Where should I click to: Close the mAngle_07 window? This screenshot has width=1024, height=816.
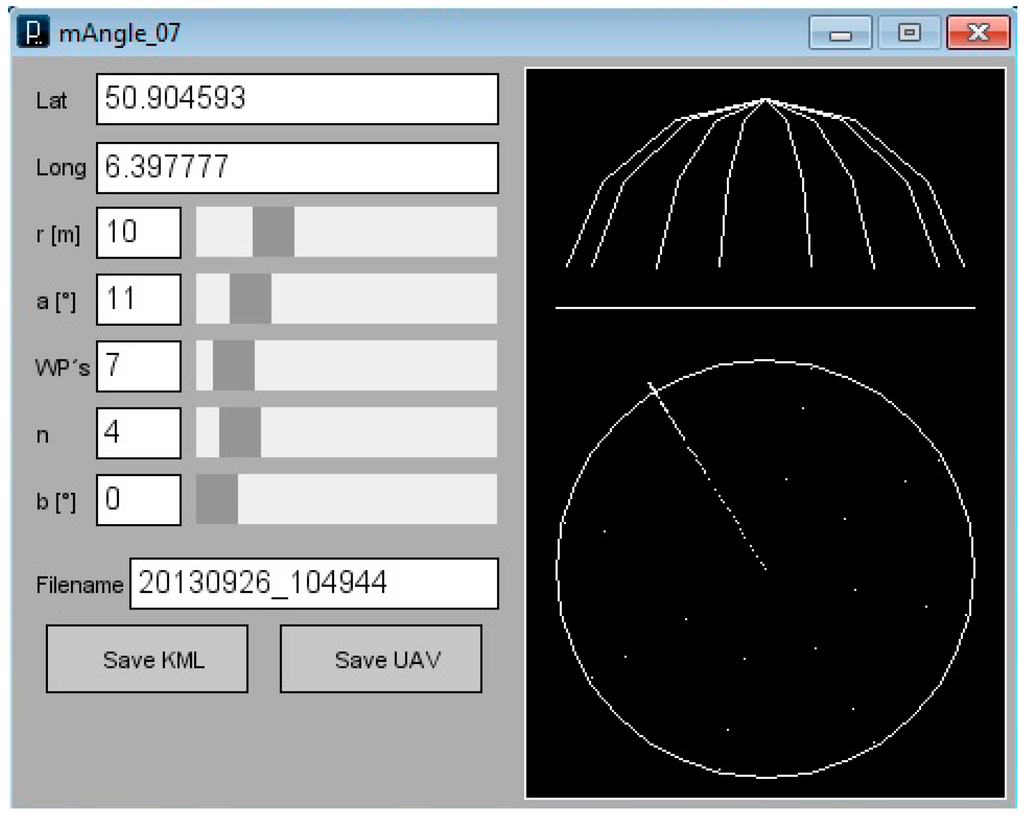click(976, 34)
